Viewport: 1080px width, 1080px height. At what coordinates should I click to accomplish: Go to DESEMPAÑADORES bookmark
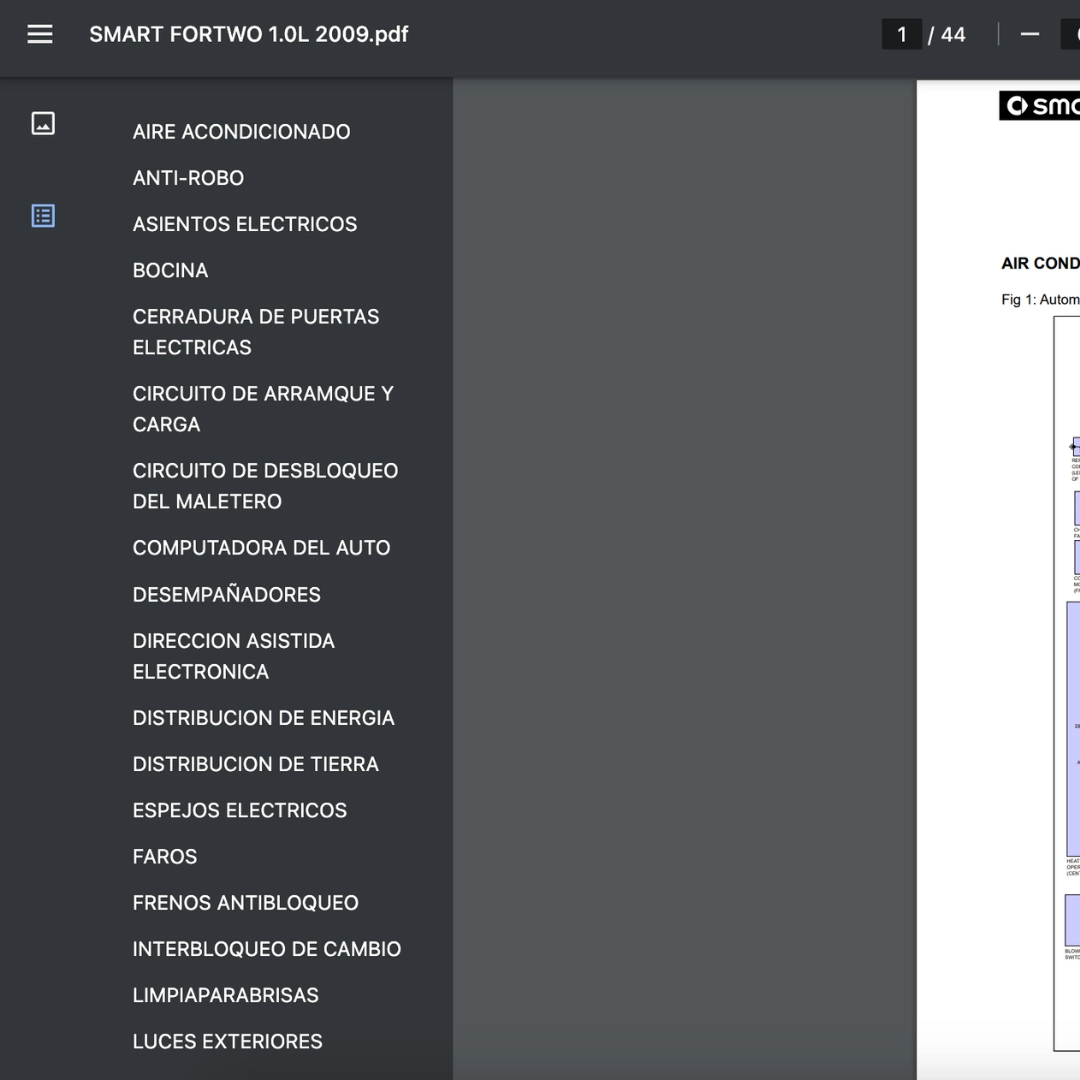pyautogui.click(x=227, y=594)
